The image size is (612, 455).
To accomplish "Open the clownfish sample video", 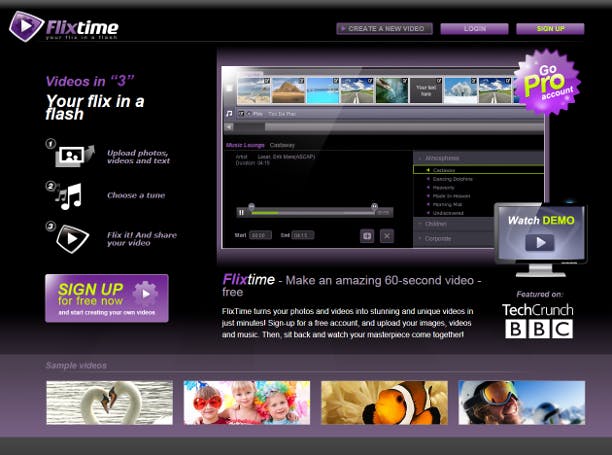I will [x=384, y=402].
